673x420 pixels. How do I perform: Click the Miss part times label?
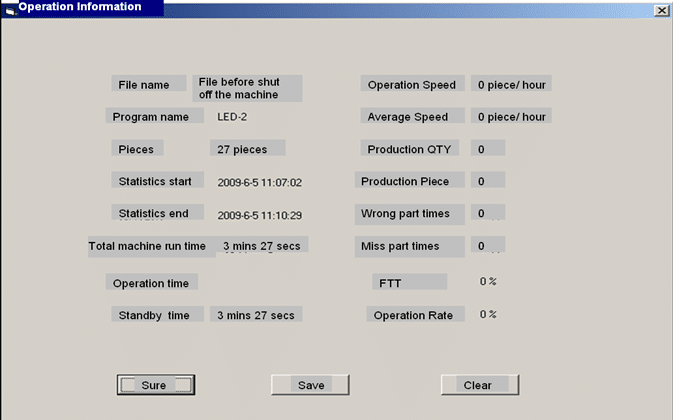[409, 246]
